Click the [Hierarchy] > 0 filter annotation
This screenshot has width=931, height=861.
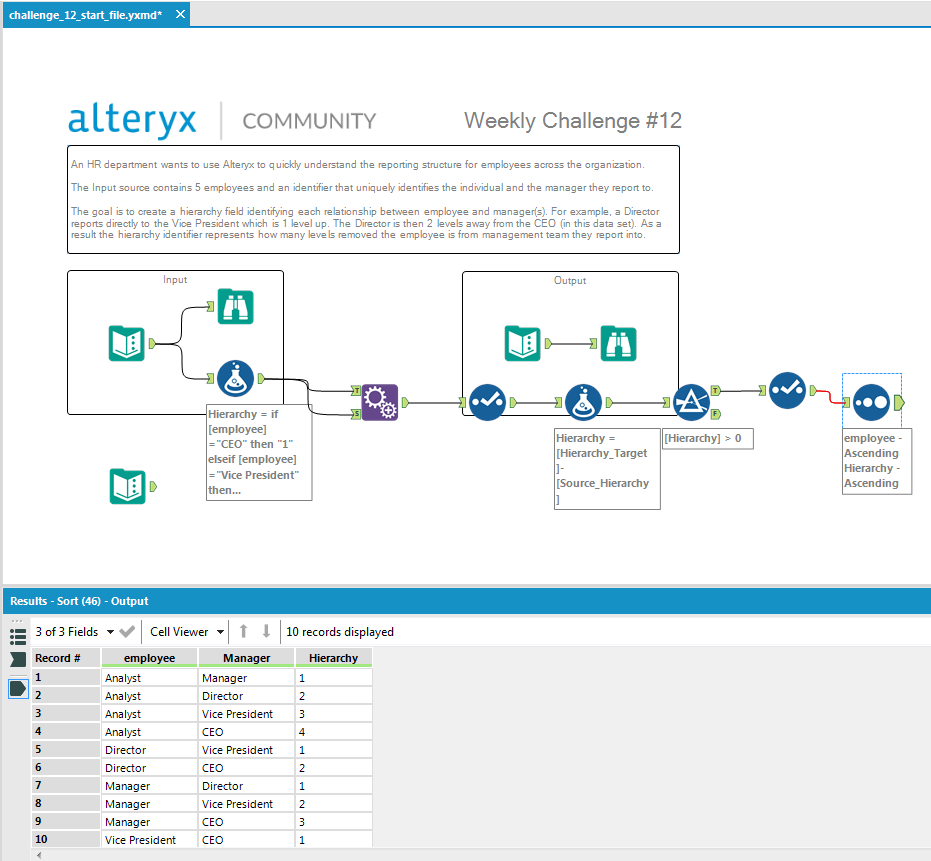coord(708,439)
